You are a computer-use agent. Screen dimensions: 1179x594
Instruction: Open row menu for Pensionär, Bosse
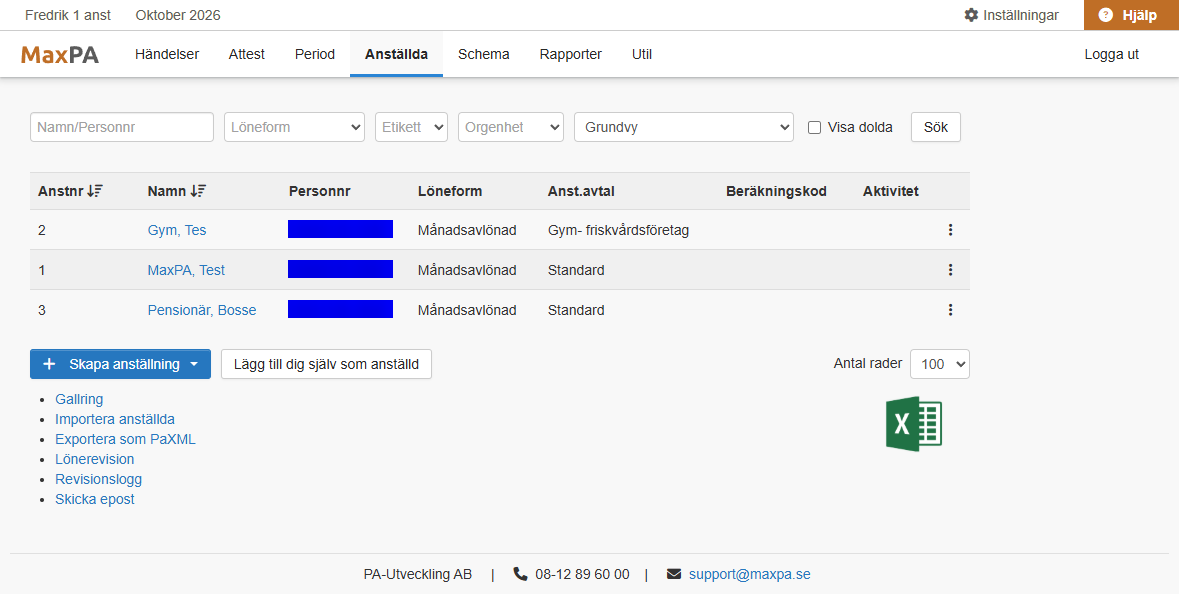pos(950,310)
